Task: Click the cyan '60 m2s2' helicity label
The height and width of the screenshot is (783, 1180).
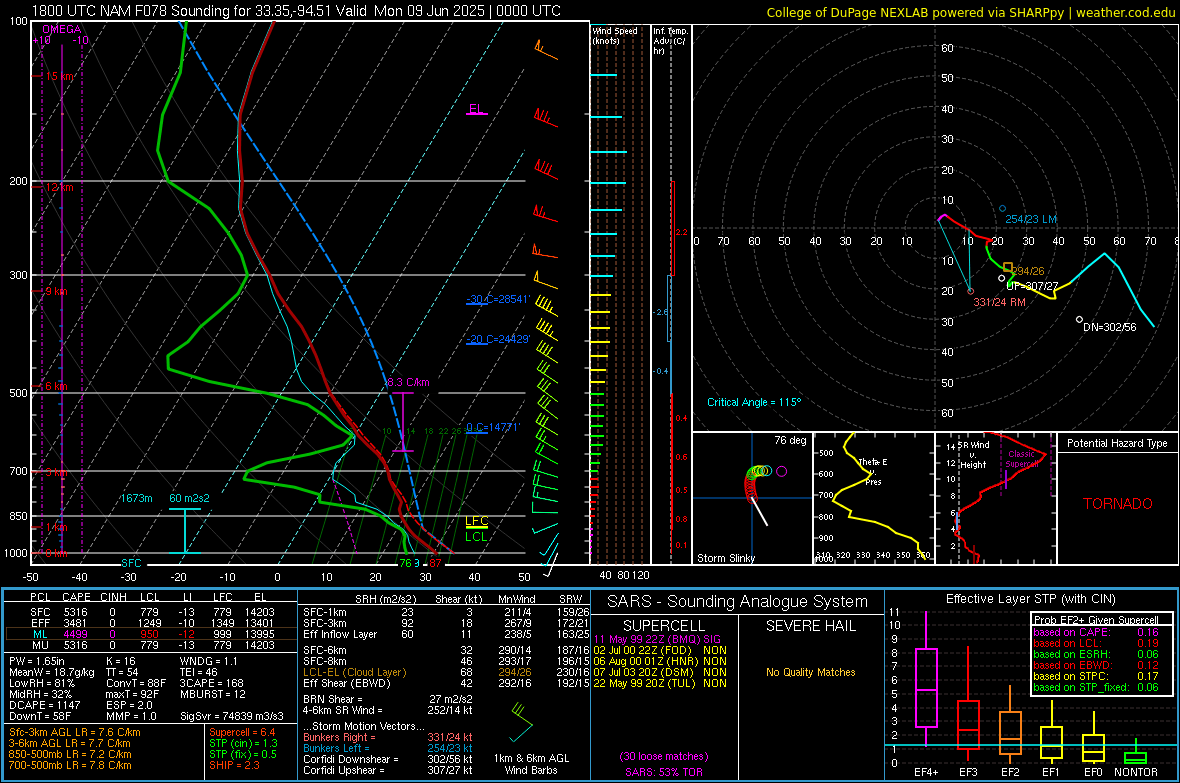Action: (x=190, y=498)
